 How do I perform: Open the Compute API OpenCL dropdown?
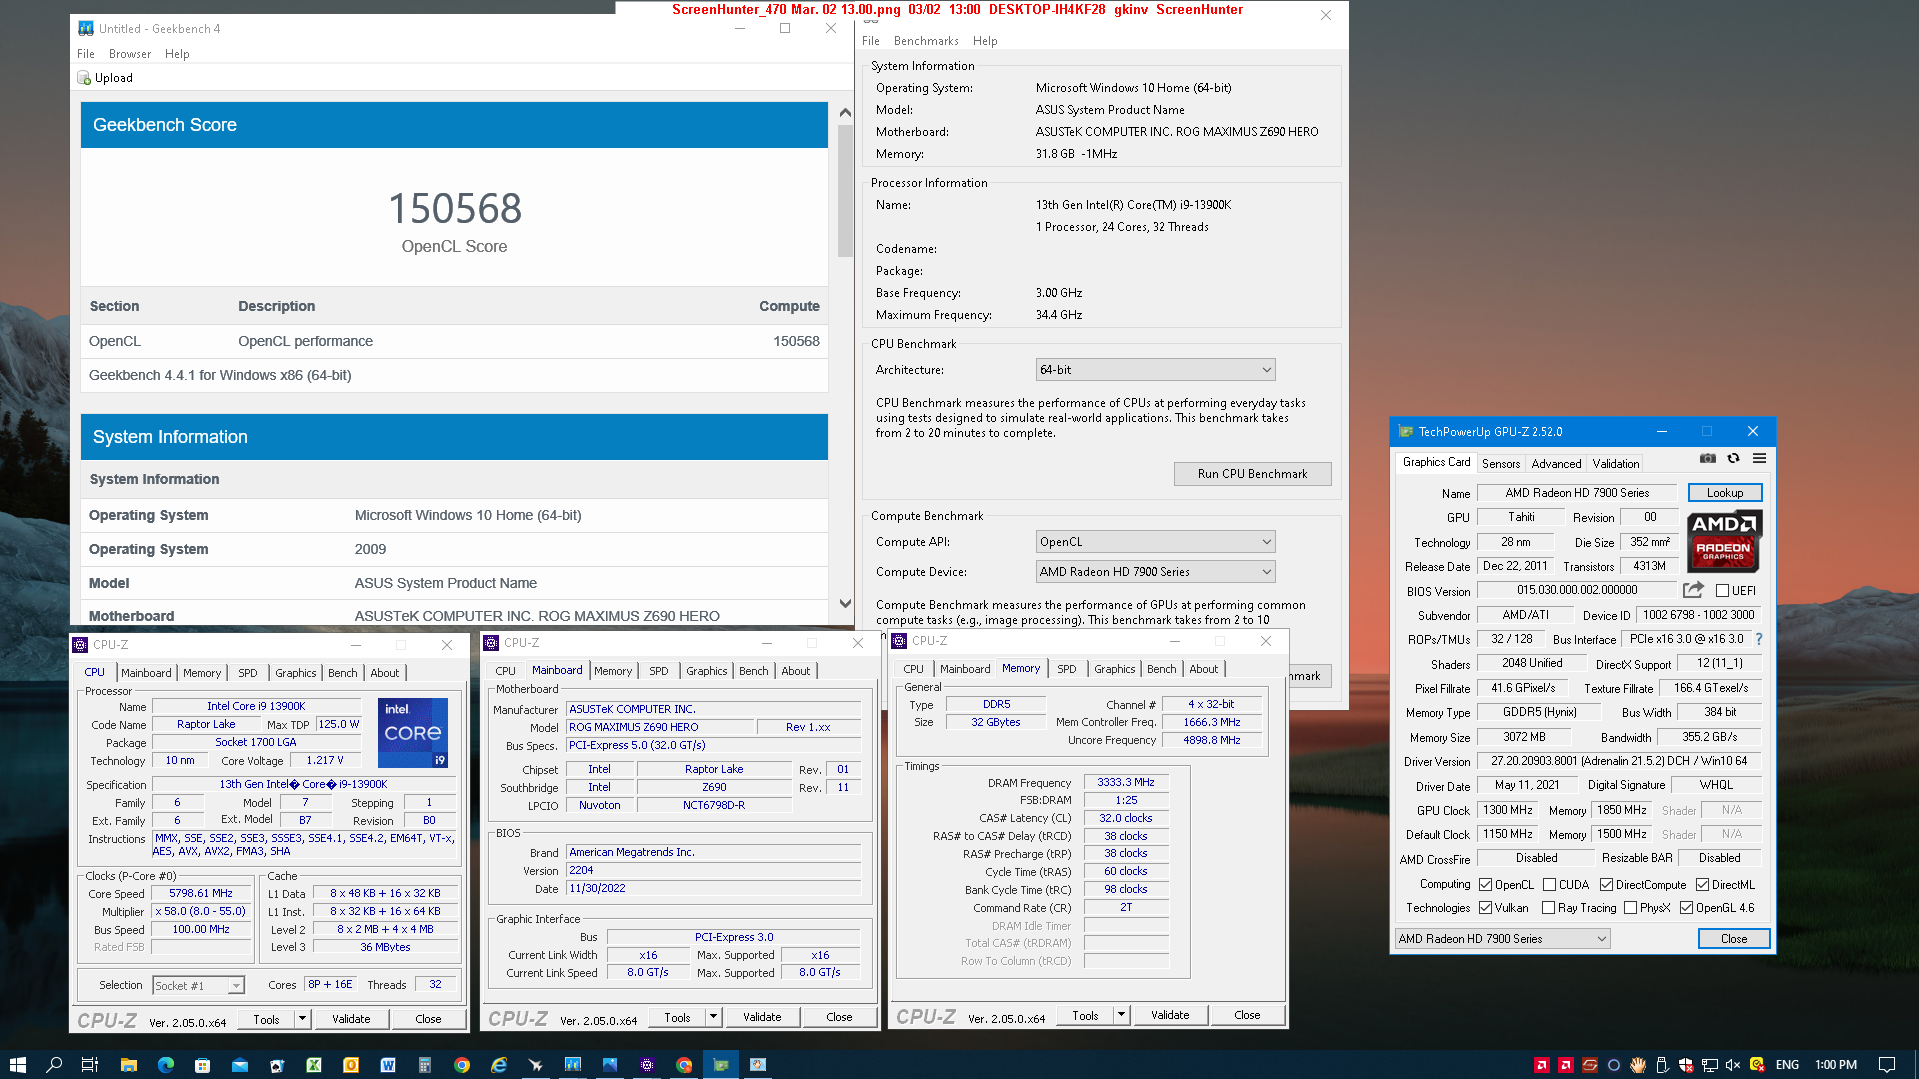1155,542
